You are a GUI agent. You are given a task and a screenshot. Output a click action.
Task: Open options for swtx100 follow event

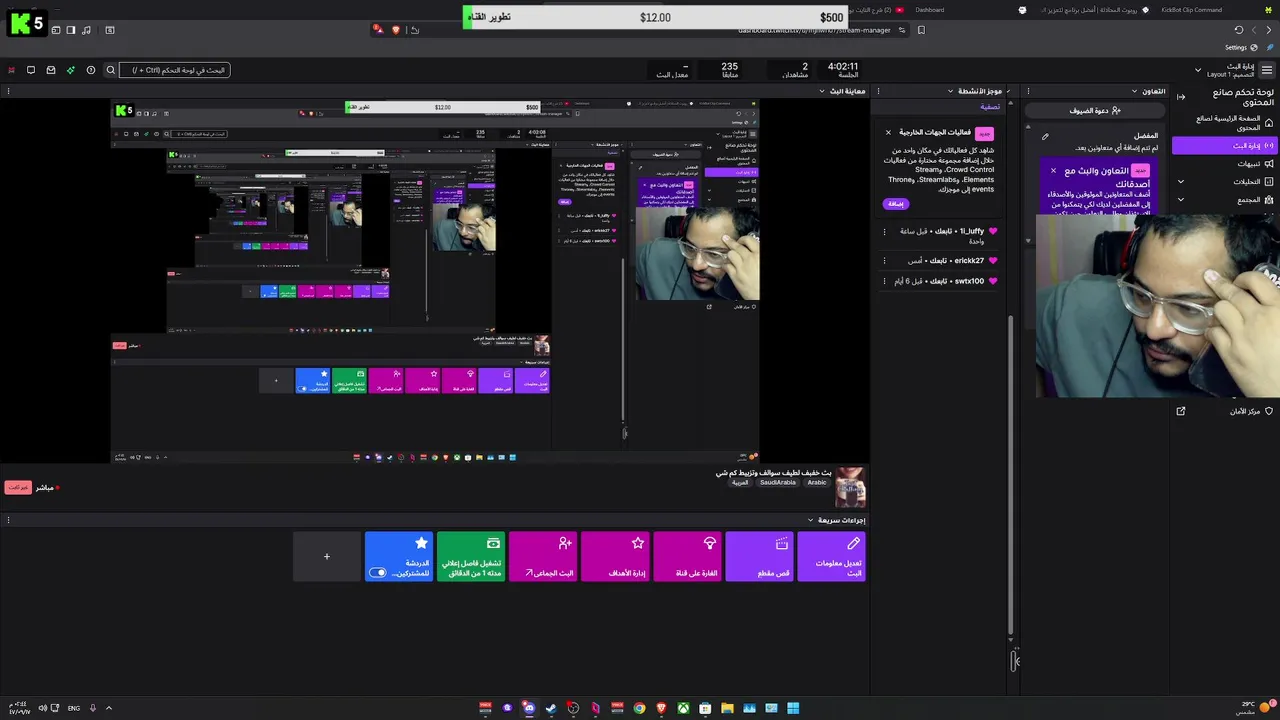coord(884,281)
